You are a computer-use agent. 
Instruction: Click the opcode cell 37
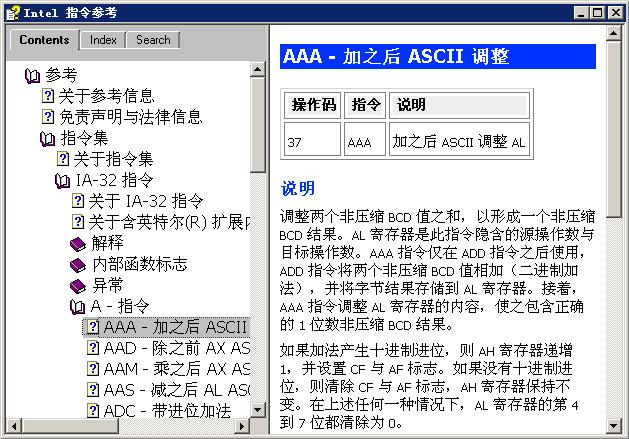[x=312, y=139]
